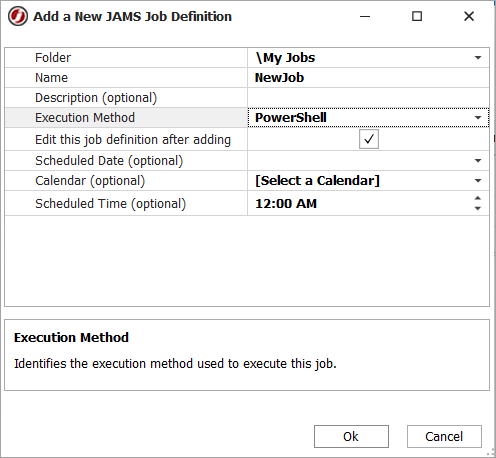The image size is (496, 458).
Task: Select the \My Jobs folder value
Action: coord(285,58)
